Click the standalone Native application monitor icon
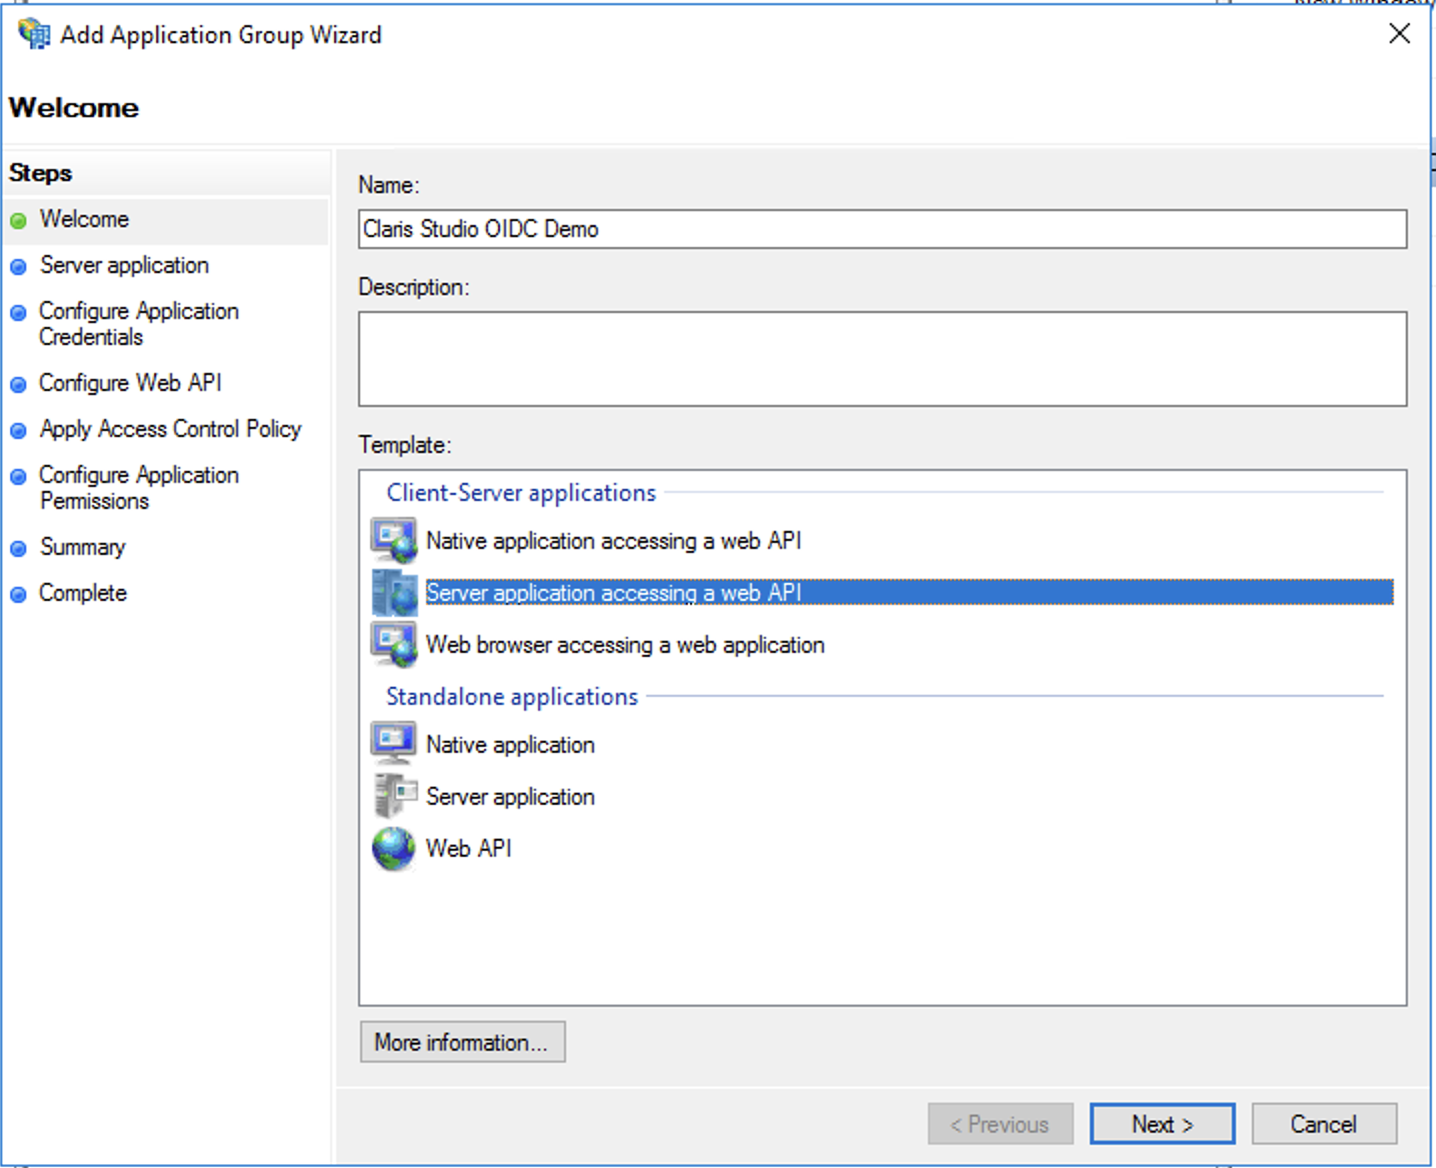This screenshot has width=1436, height=1168. (x=393, y=743)
